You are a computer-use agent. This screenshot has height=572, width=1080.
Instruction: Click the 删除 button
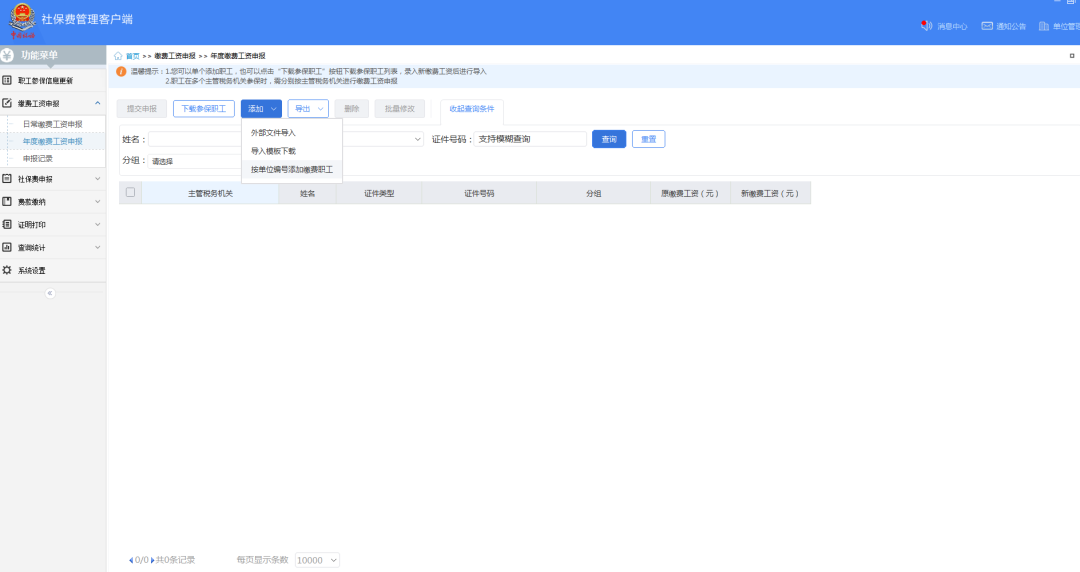click(x=352, y=109)
